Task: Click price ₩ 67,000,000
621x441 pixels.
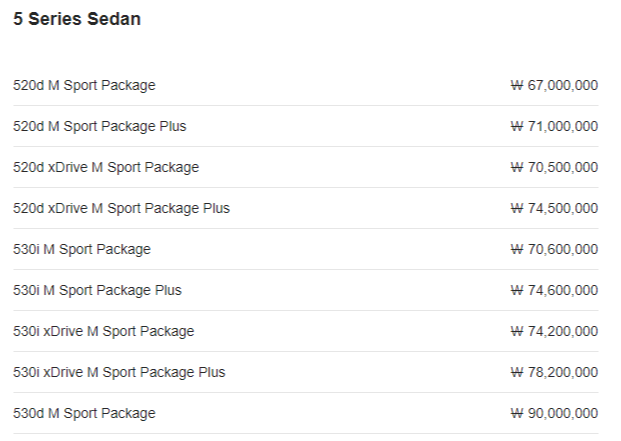Action: click(554, 85)
